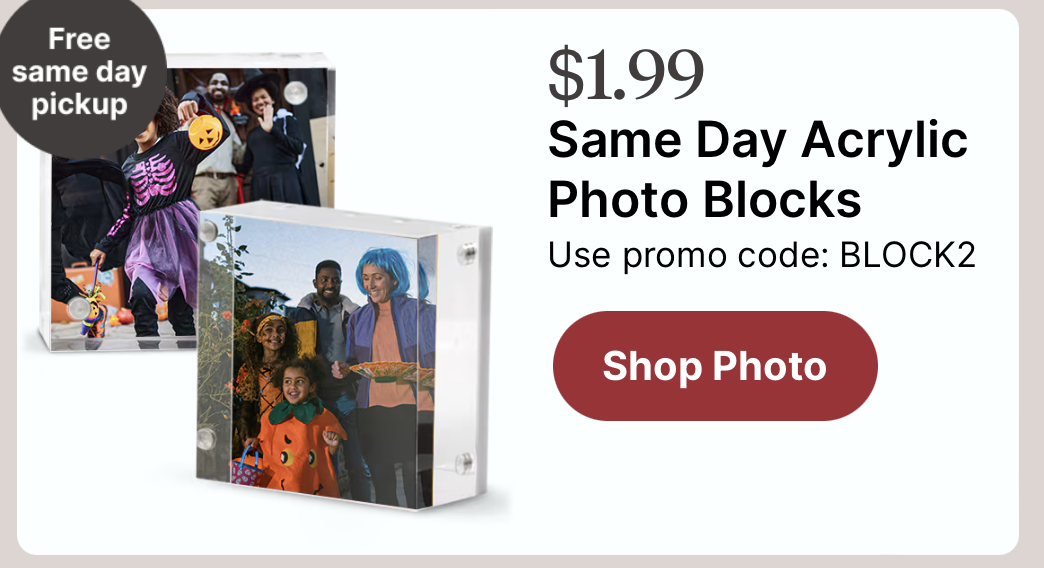
Task: Click the bottom-left magnet on back block
Action: pyautogui.click(x=79, y=308)
